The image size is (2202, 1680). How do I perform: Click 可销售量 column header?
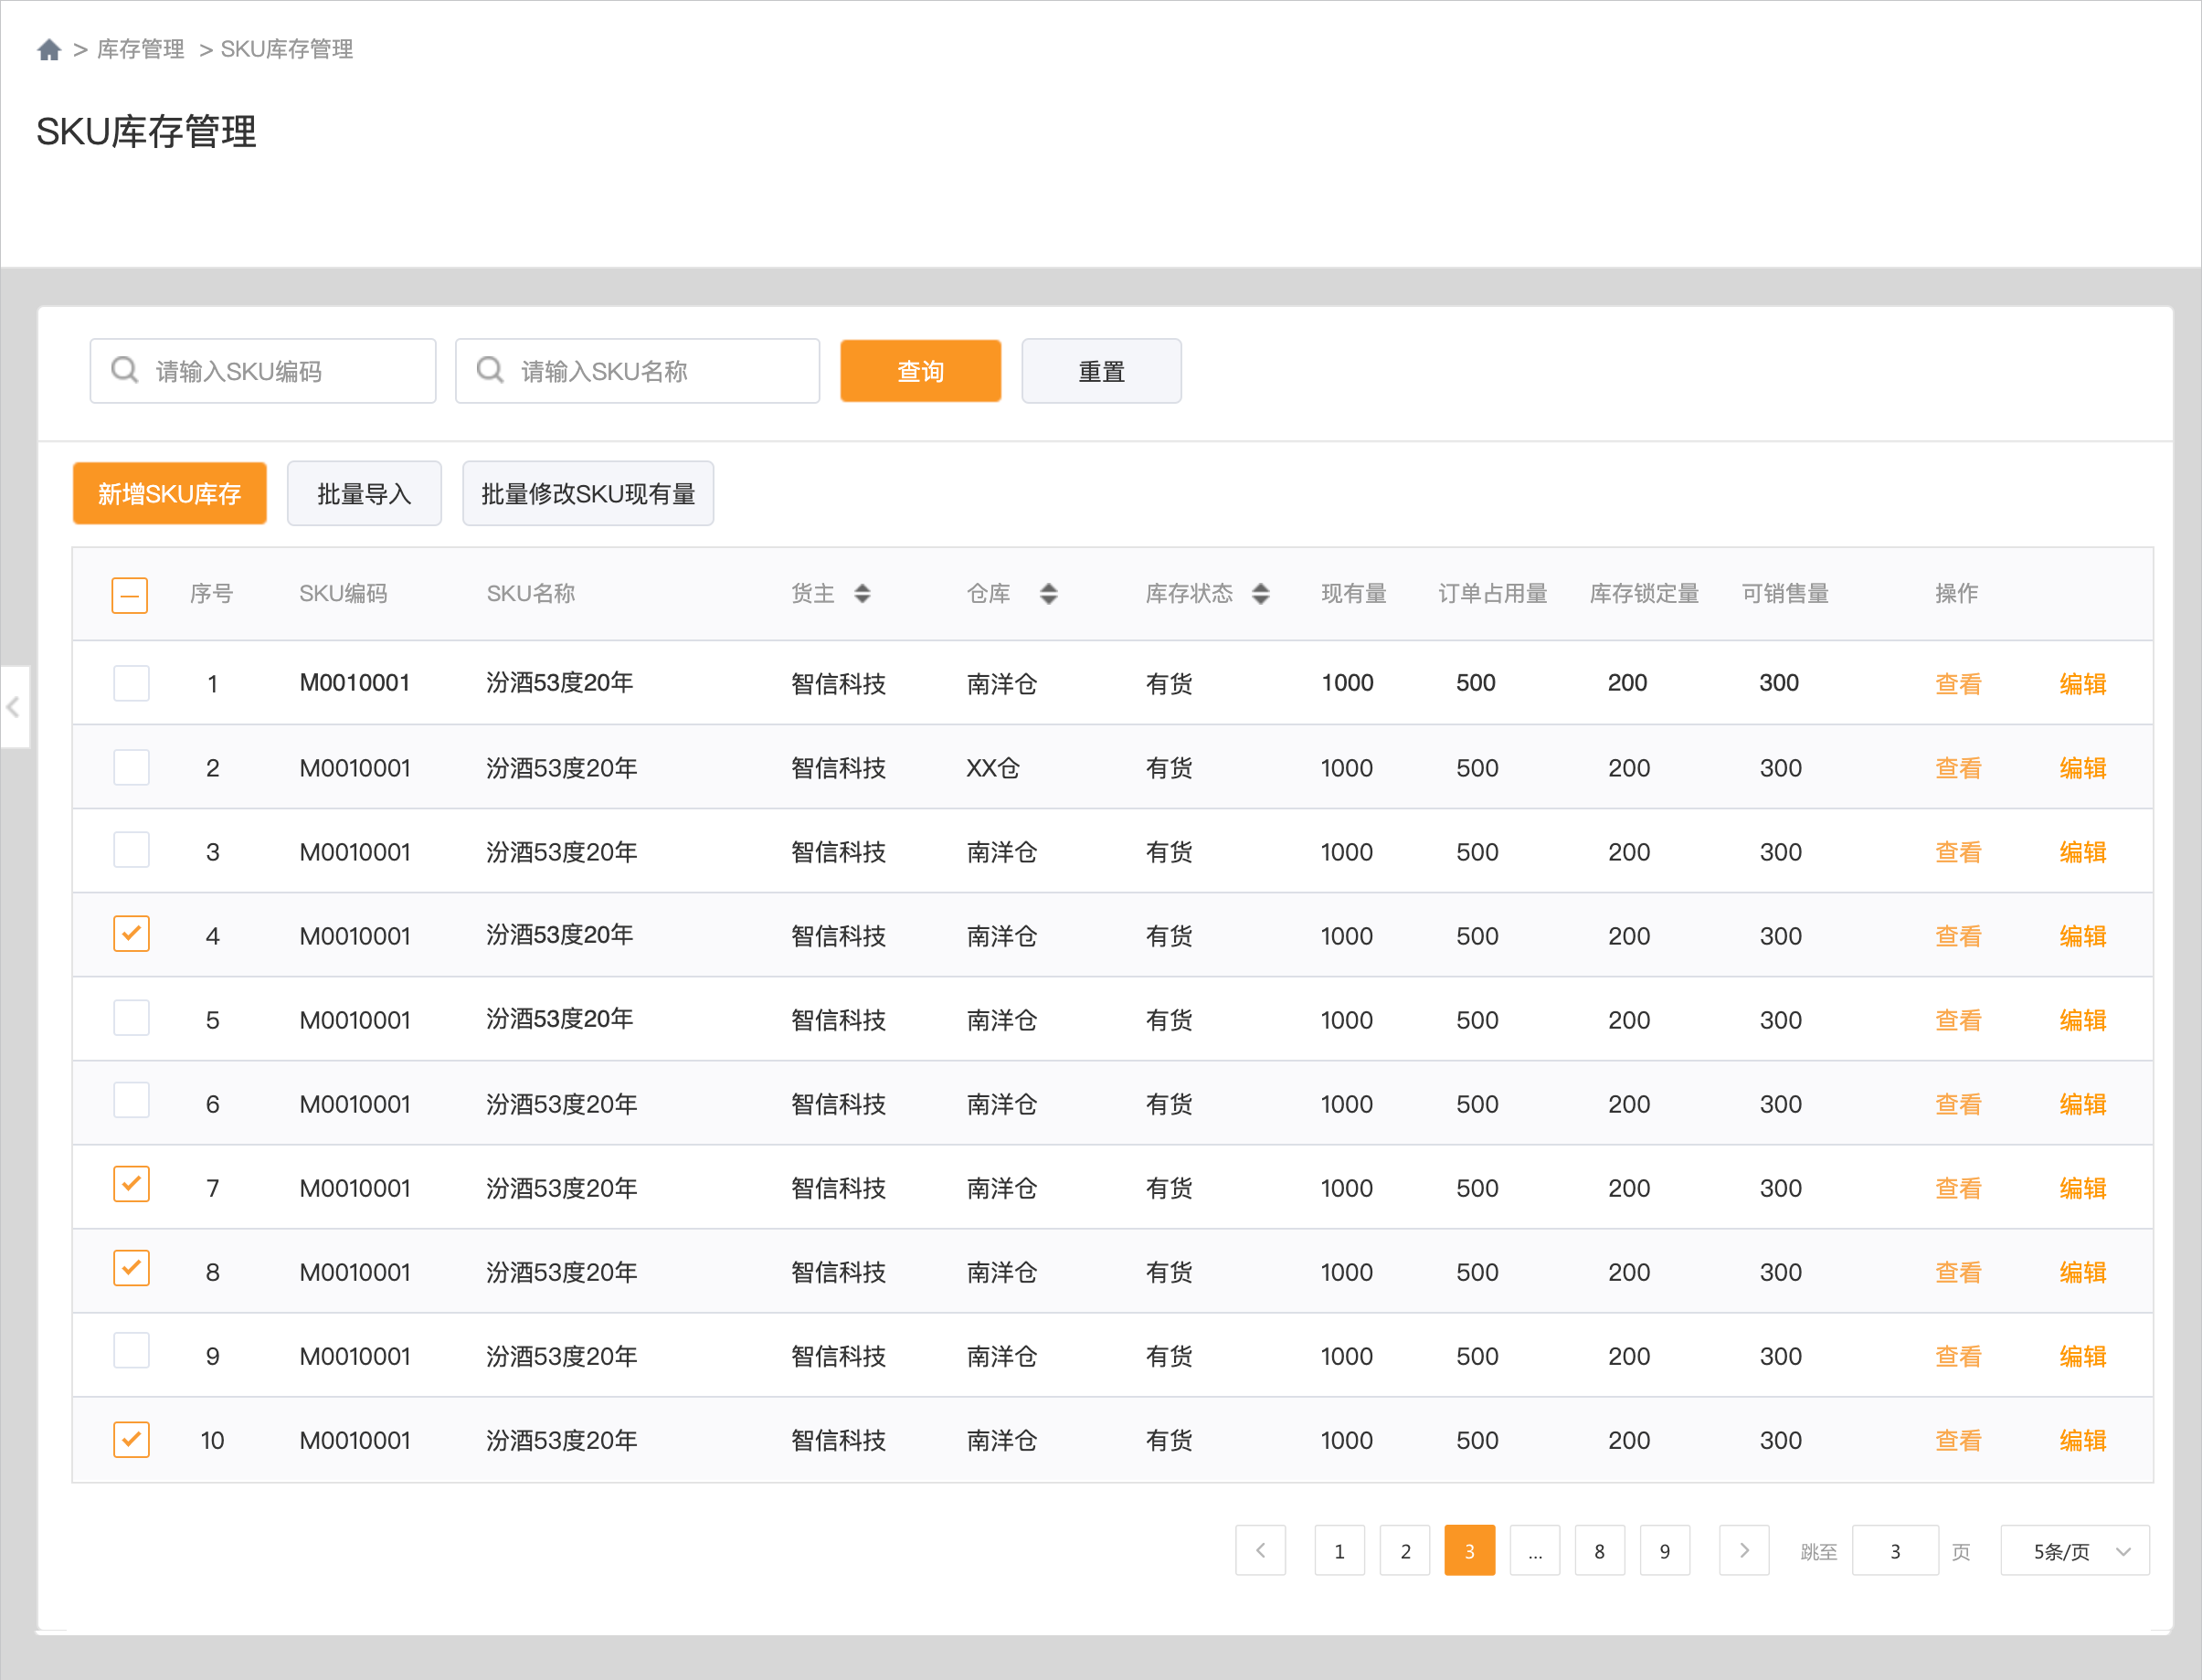(x=1785, y=594)
